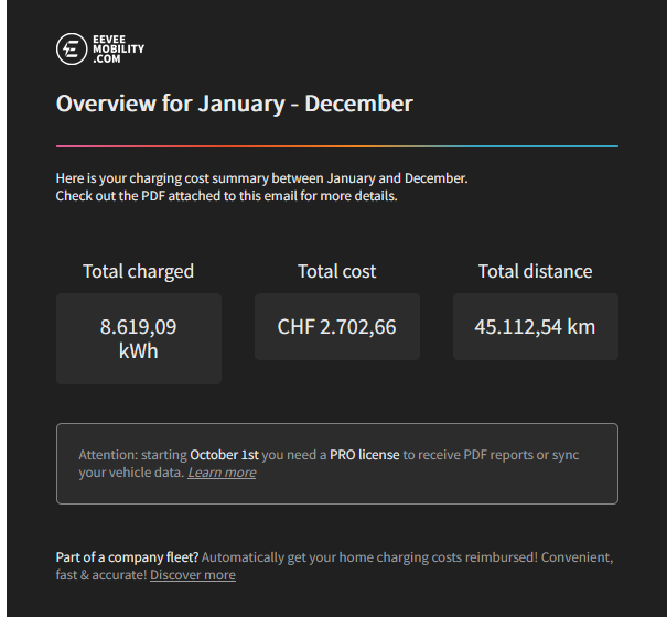Click the EEVEE MOBILITY .COM logo text
Screen dimensions: 670x618
[x=118, y=49]
